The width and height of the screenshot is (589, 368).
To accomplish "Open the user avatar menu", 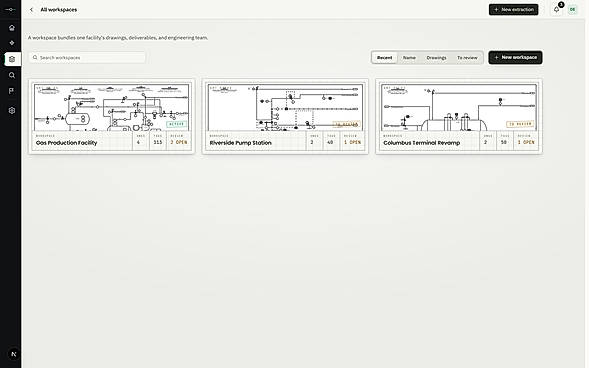I will click(572, 9).
